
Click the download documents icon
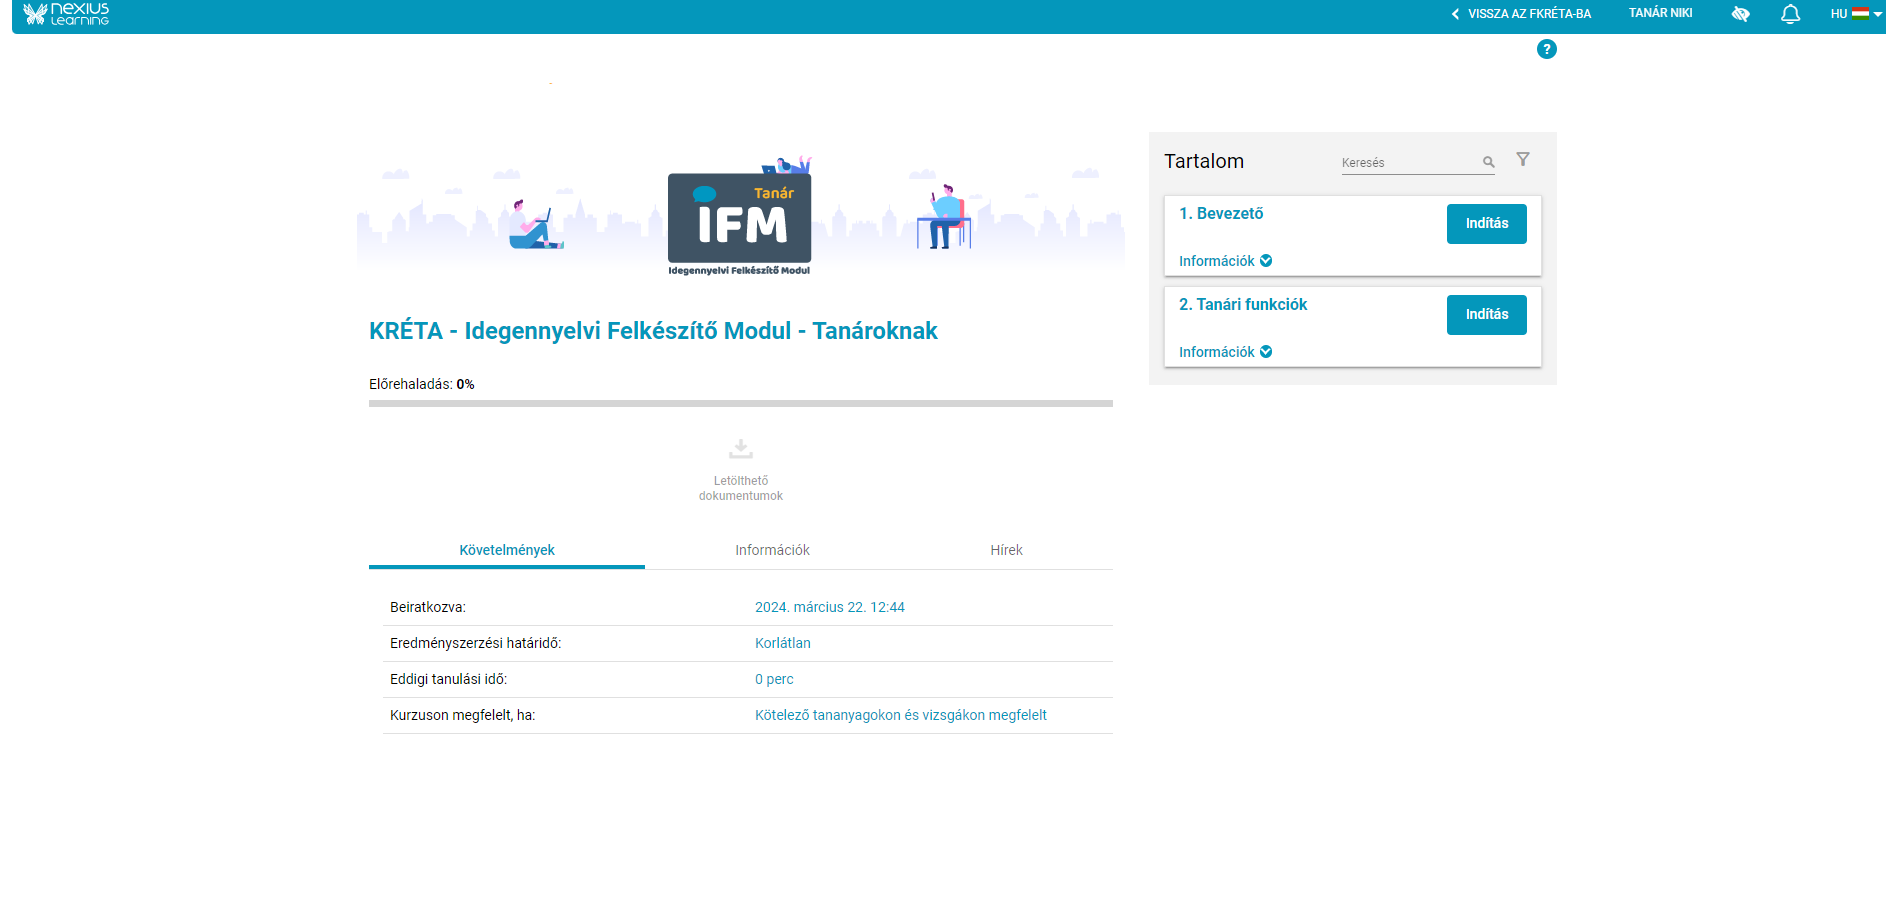click(x=741, y=448)
